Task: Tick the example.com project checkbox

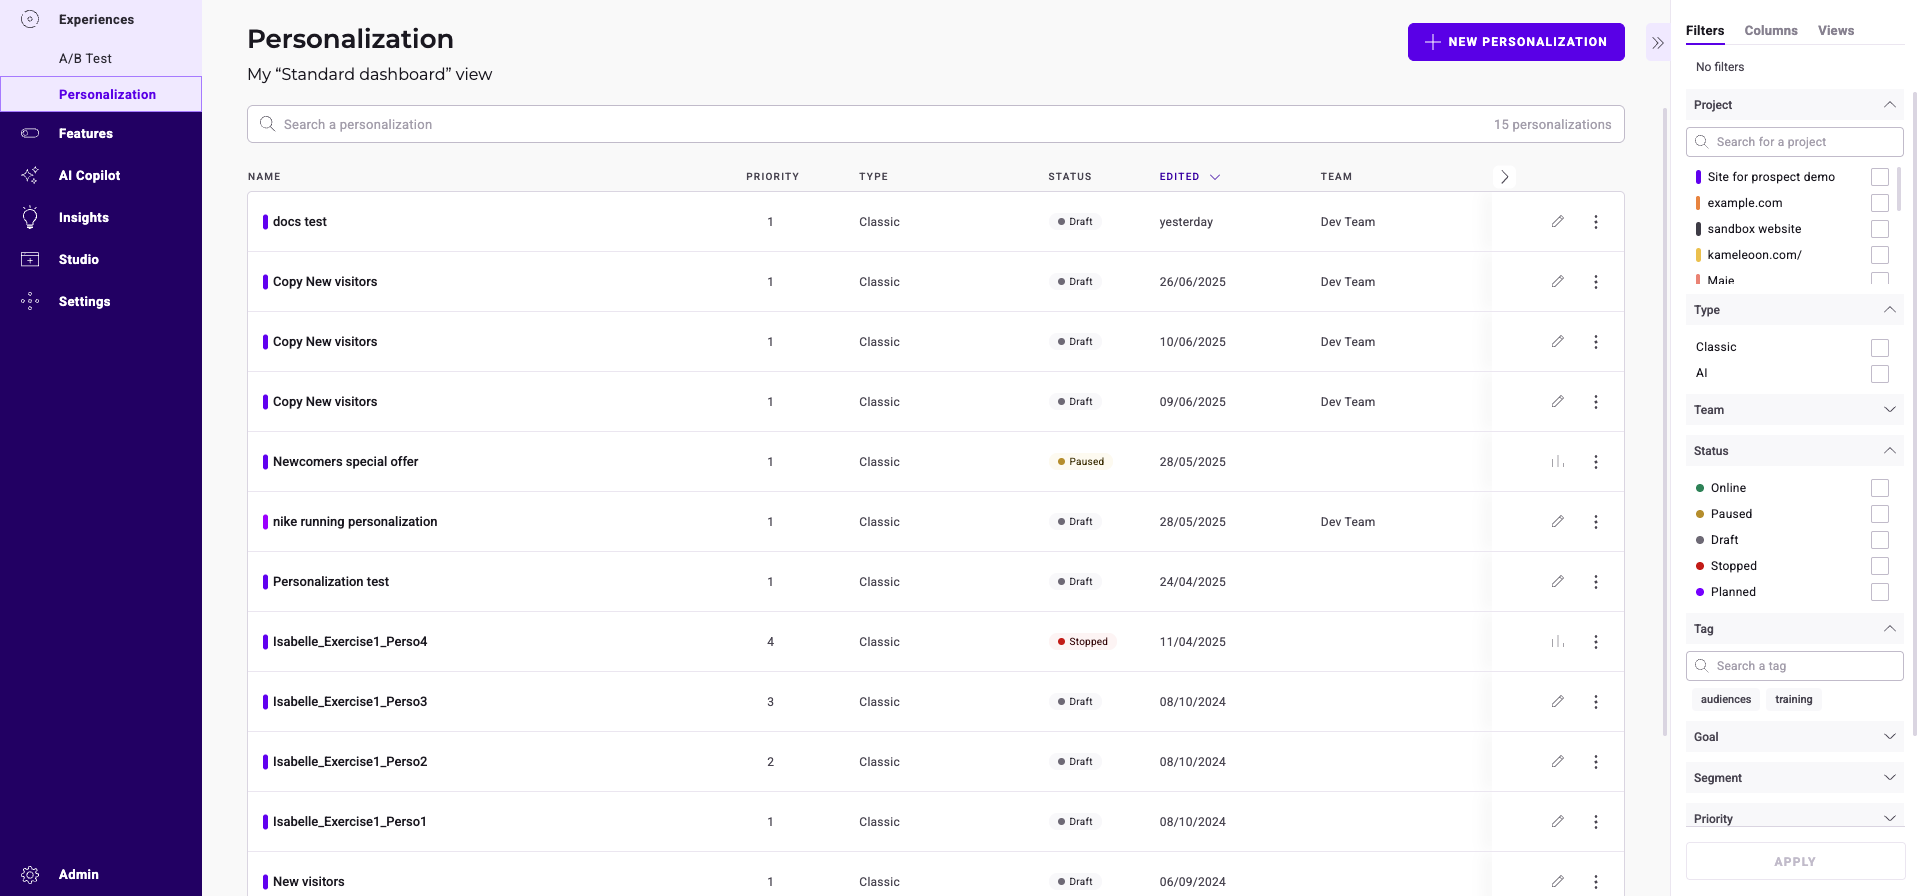Action: [1879, 203]
